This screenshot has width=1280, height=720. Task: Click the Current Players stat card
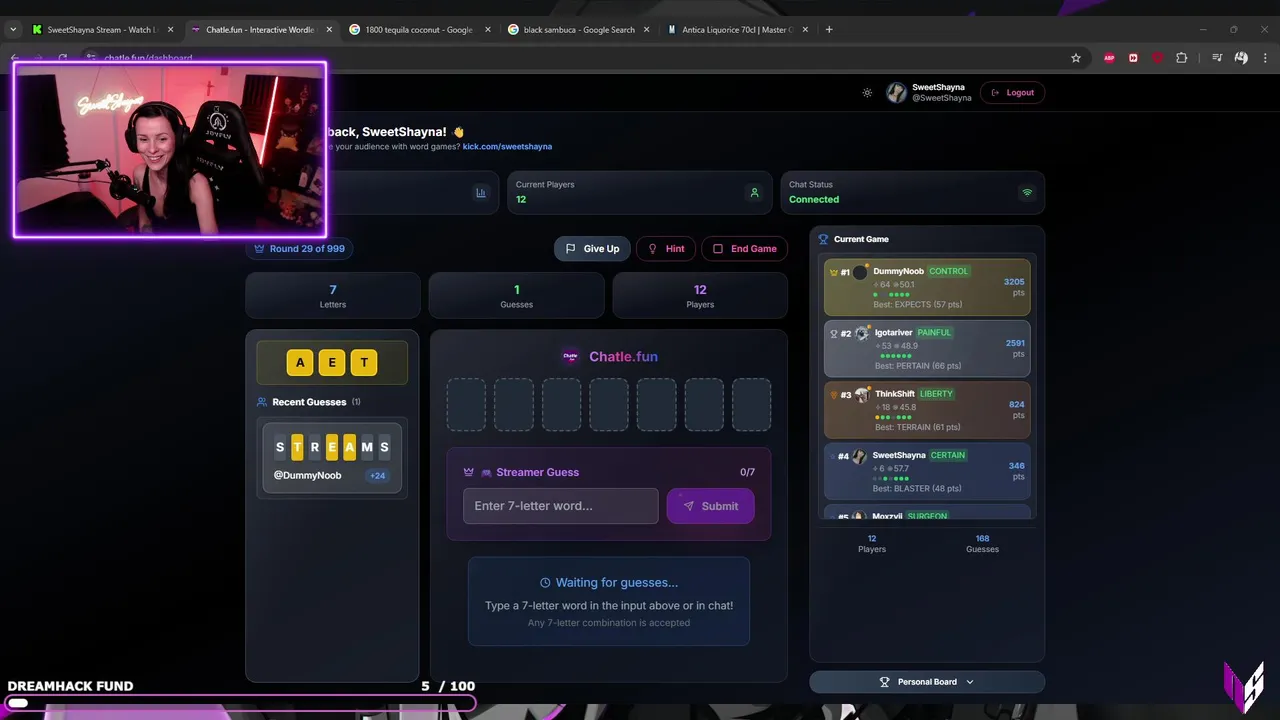(x=638, y=192)
